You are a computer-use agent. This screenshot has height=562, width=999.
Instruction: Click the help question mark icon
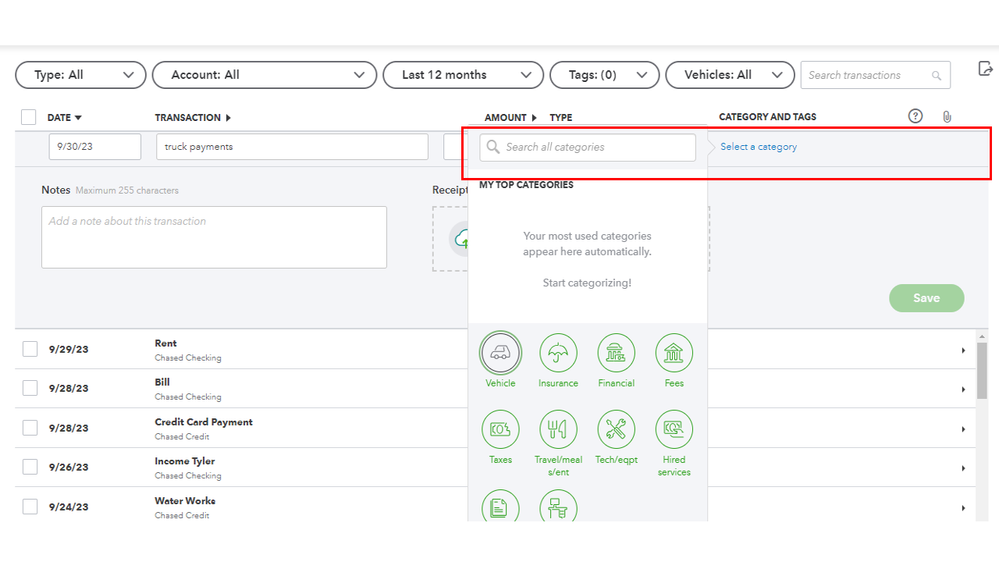pyautogui.click(x=915, y=116)
